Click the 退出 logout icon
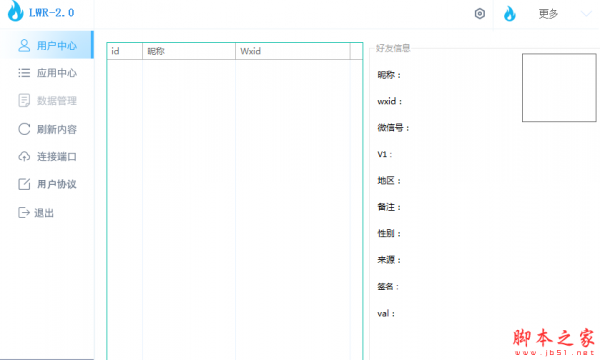This screenshot has height=360, width=600. point(24,212)
